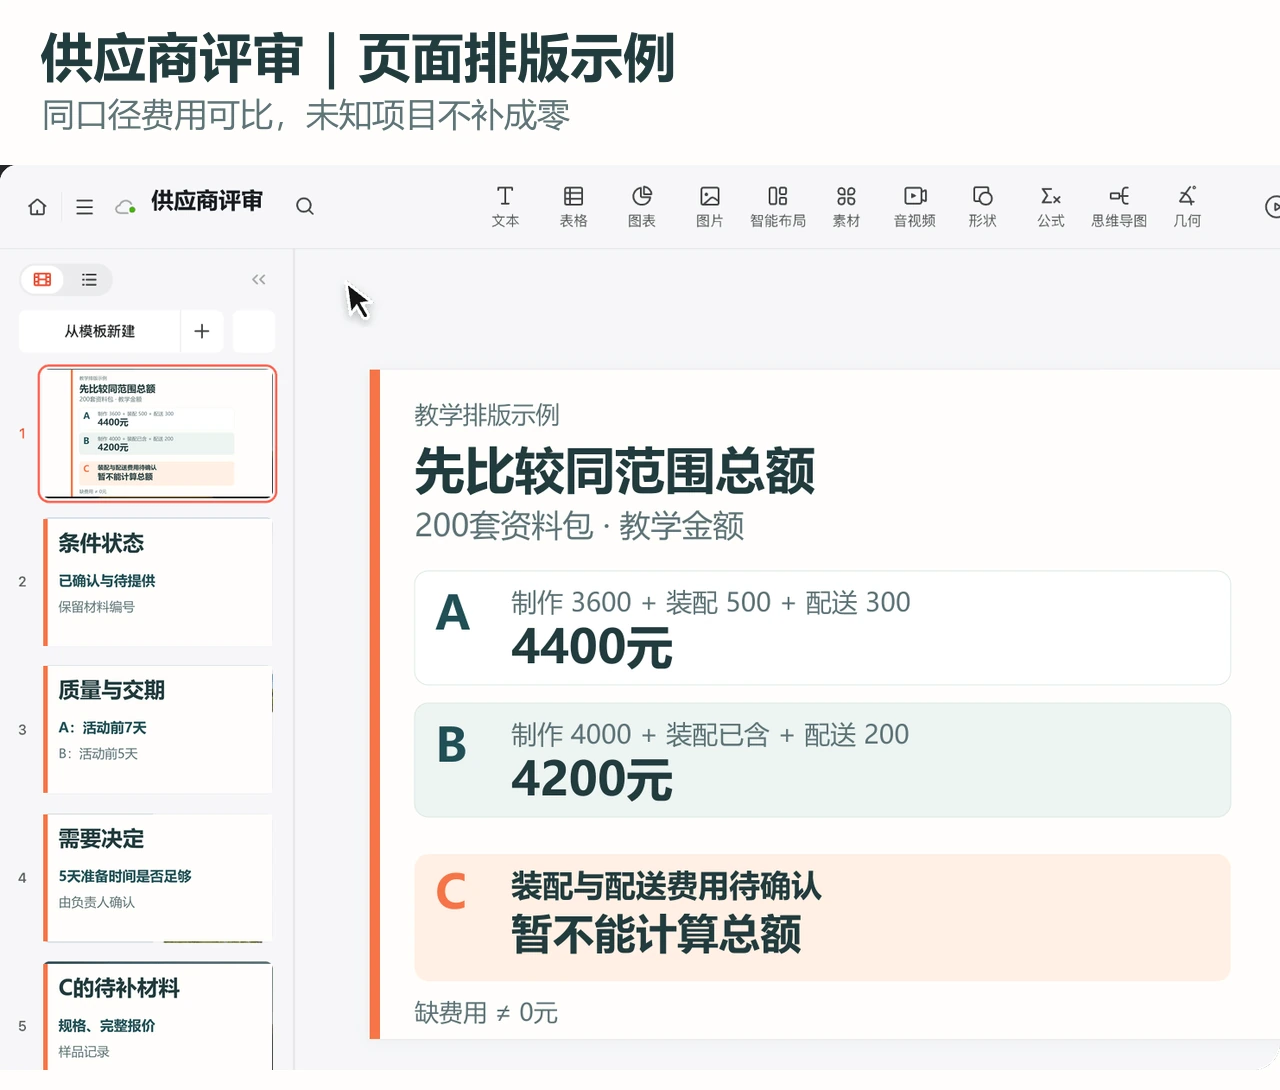Viewport: 1280px width, 1090px height.
Task: Click the line 制作 4000 + 装配已含 + 配送 200
Action: 710,735
